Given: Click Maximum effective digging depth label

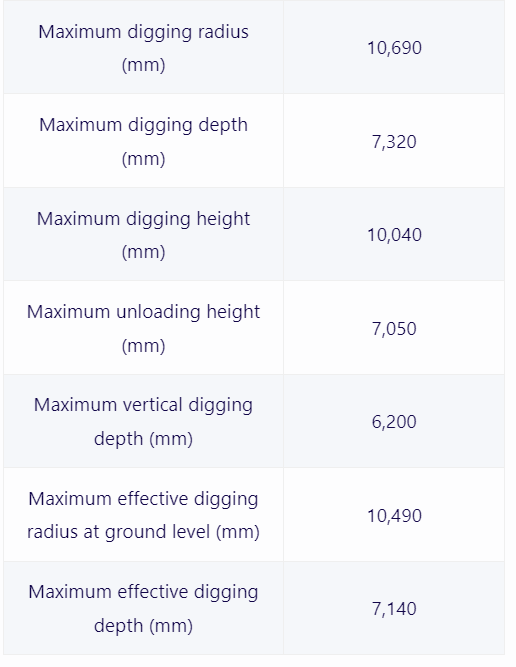Looking at the screenshot, I should (143, 608).
